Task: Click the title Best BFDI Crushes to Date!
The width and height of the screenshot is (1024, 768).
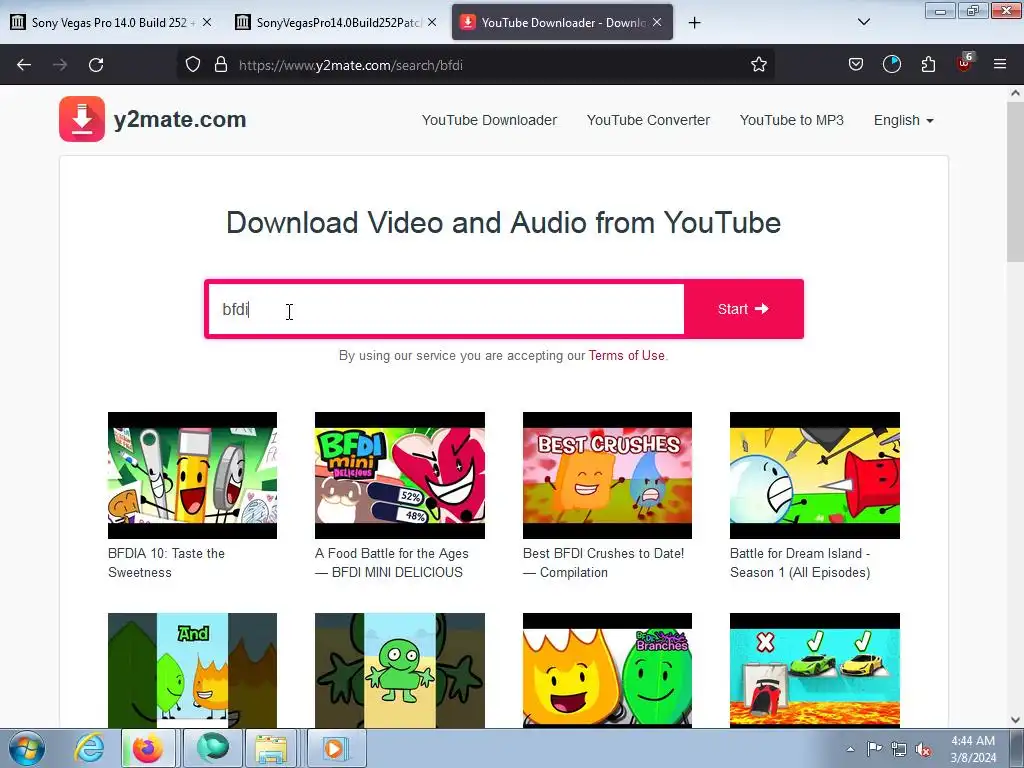Action: click(603, 562)
